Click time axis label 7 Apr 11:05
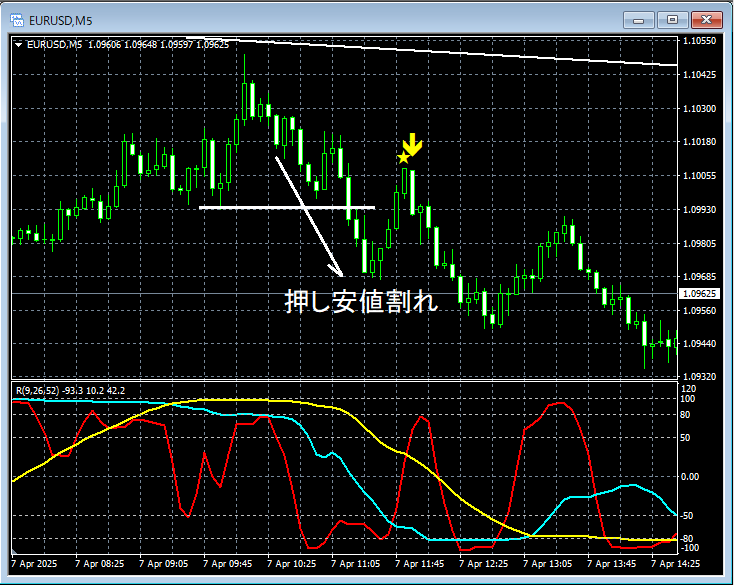This screenshot has height=585, width=735. [355, 563]
